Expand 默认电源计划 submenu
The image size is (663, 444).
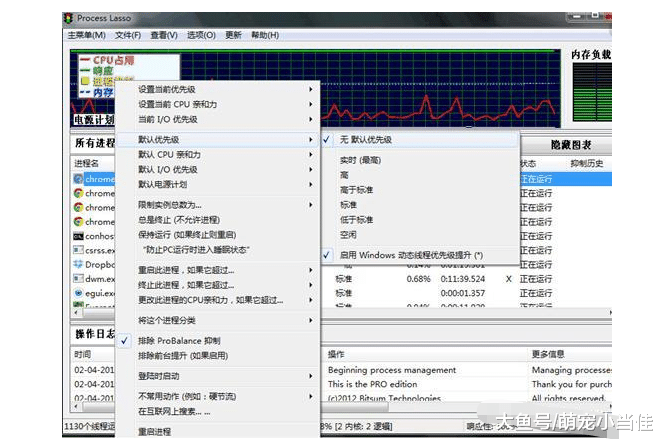pos(218,184)
